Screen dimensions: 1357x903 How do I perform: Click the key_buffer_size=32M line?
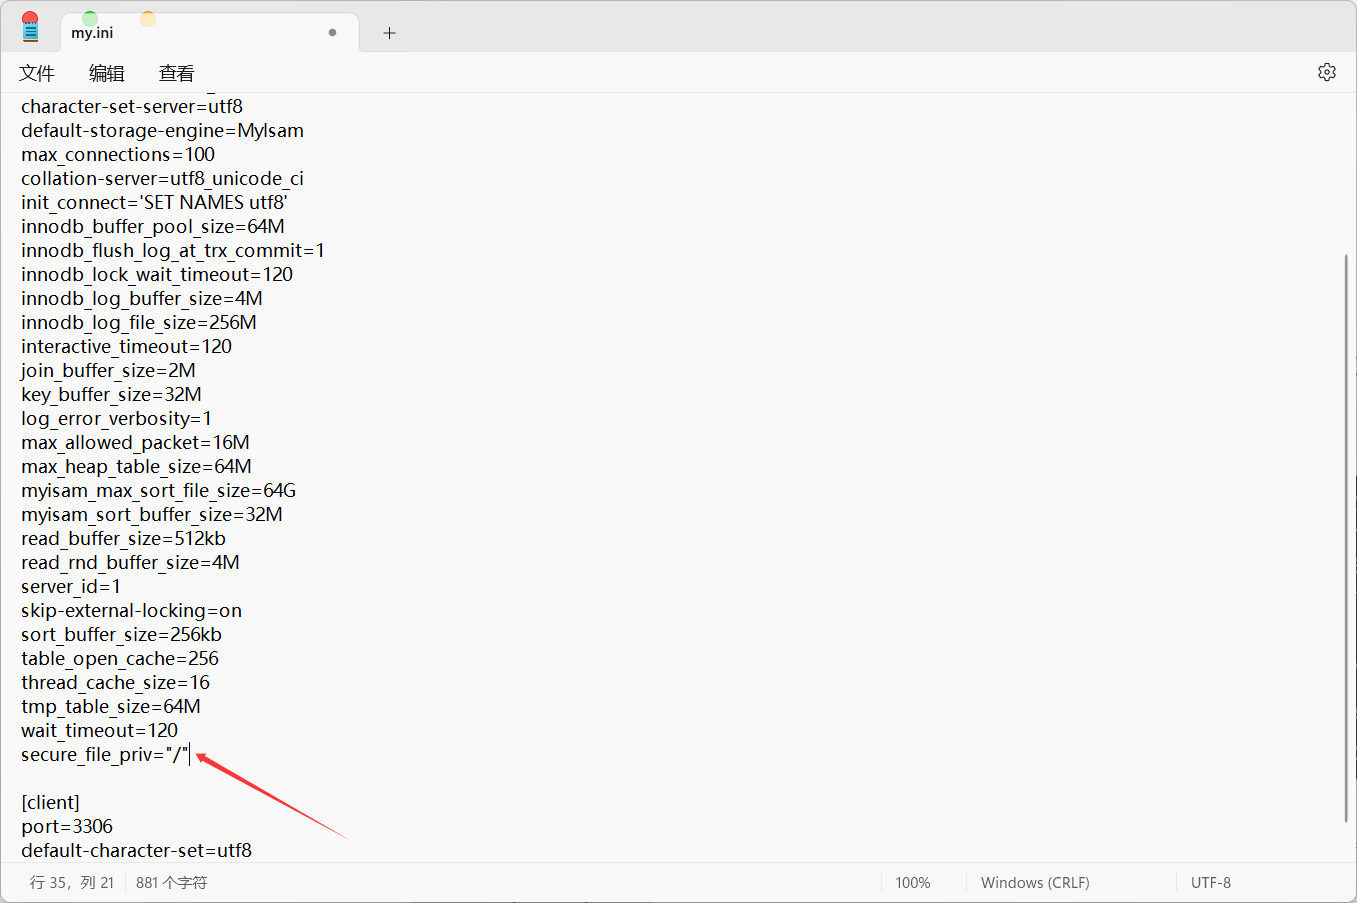click(x=111, y=395)
